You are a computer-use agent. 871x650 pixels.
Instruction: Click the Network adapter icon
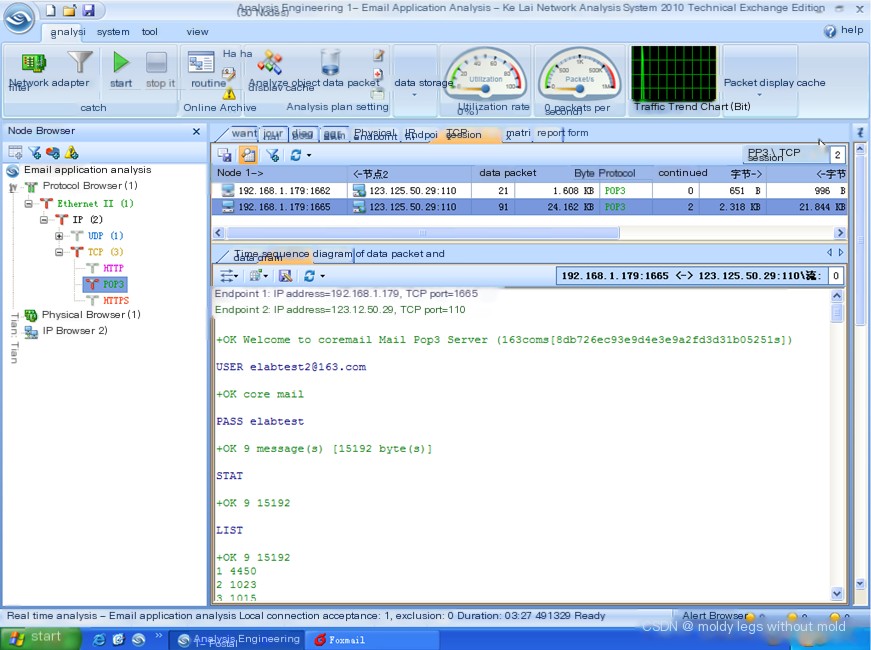coord(34,63)
